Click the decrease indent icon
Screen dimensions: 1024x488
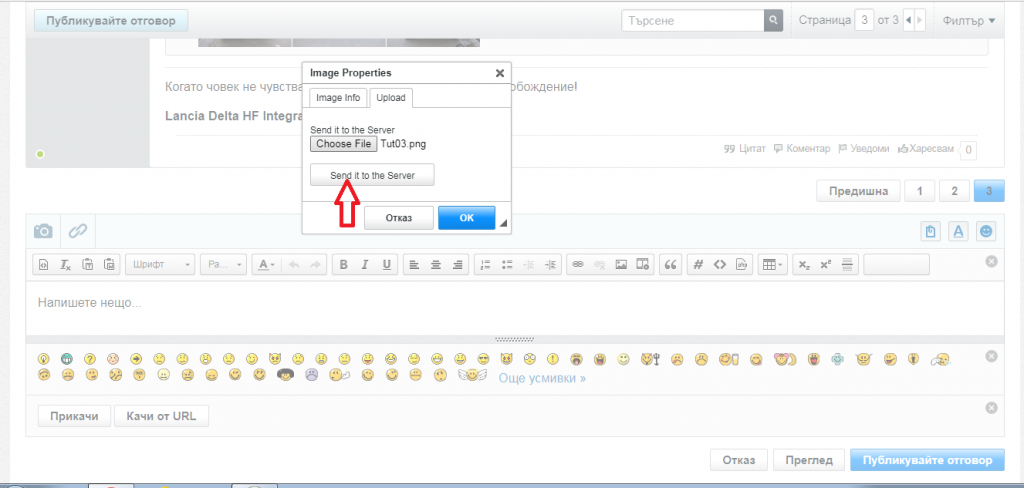click(528, 265)
